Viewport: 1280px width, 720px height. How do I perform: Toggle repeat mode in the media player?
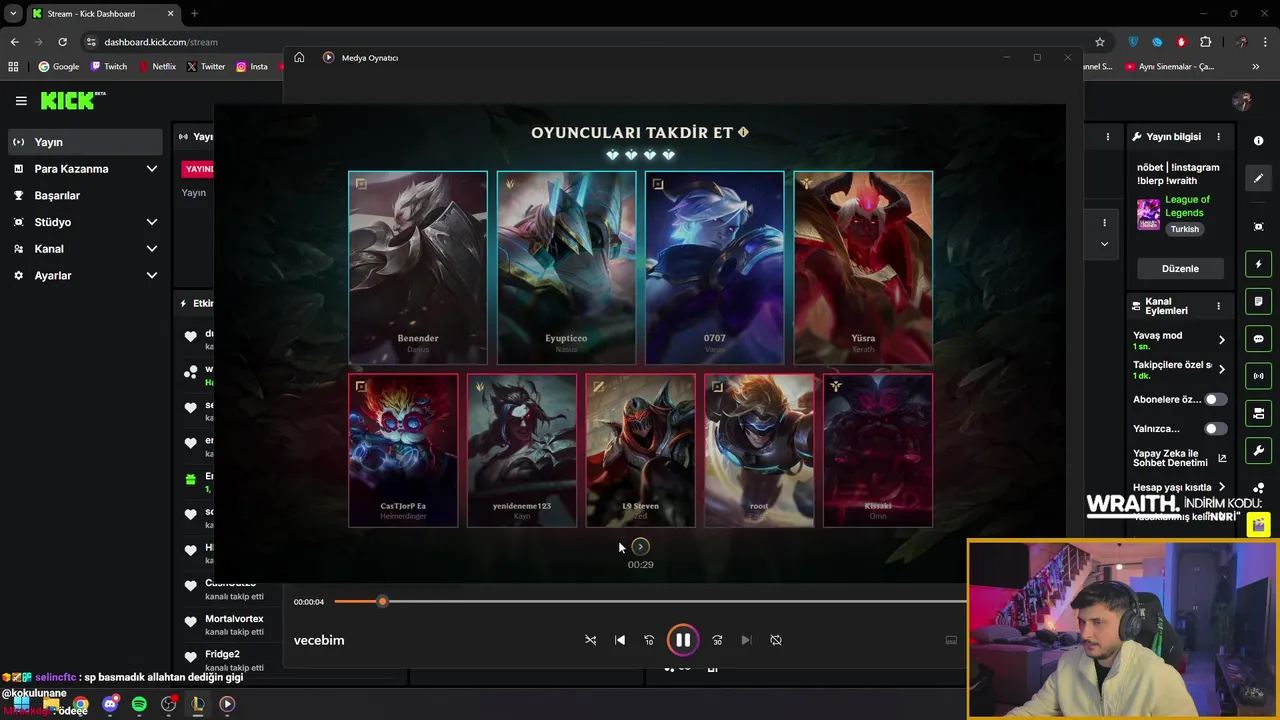(x=776, y=640)
